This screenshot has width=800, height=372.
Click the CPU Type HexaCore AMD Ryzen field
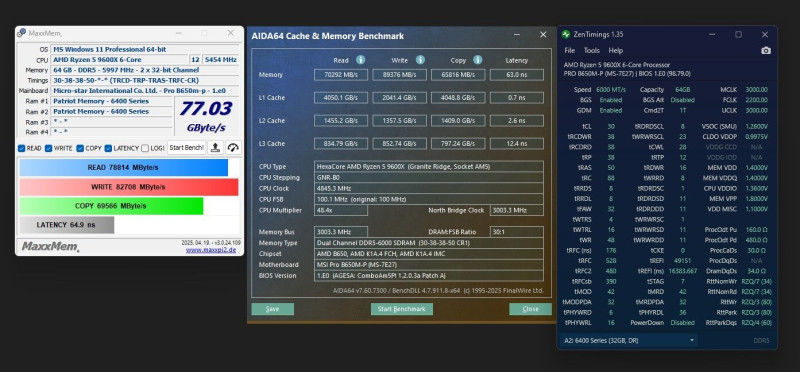tap(429, 166)
